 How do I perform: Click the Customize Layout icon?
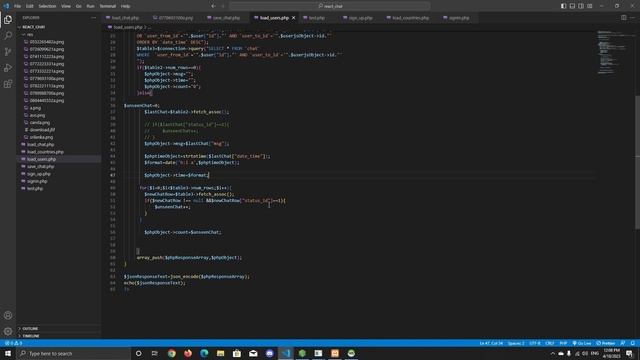590,6
